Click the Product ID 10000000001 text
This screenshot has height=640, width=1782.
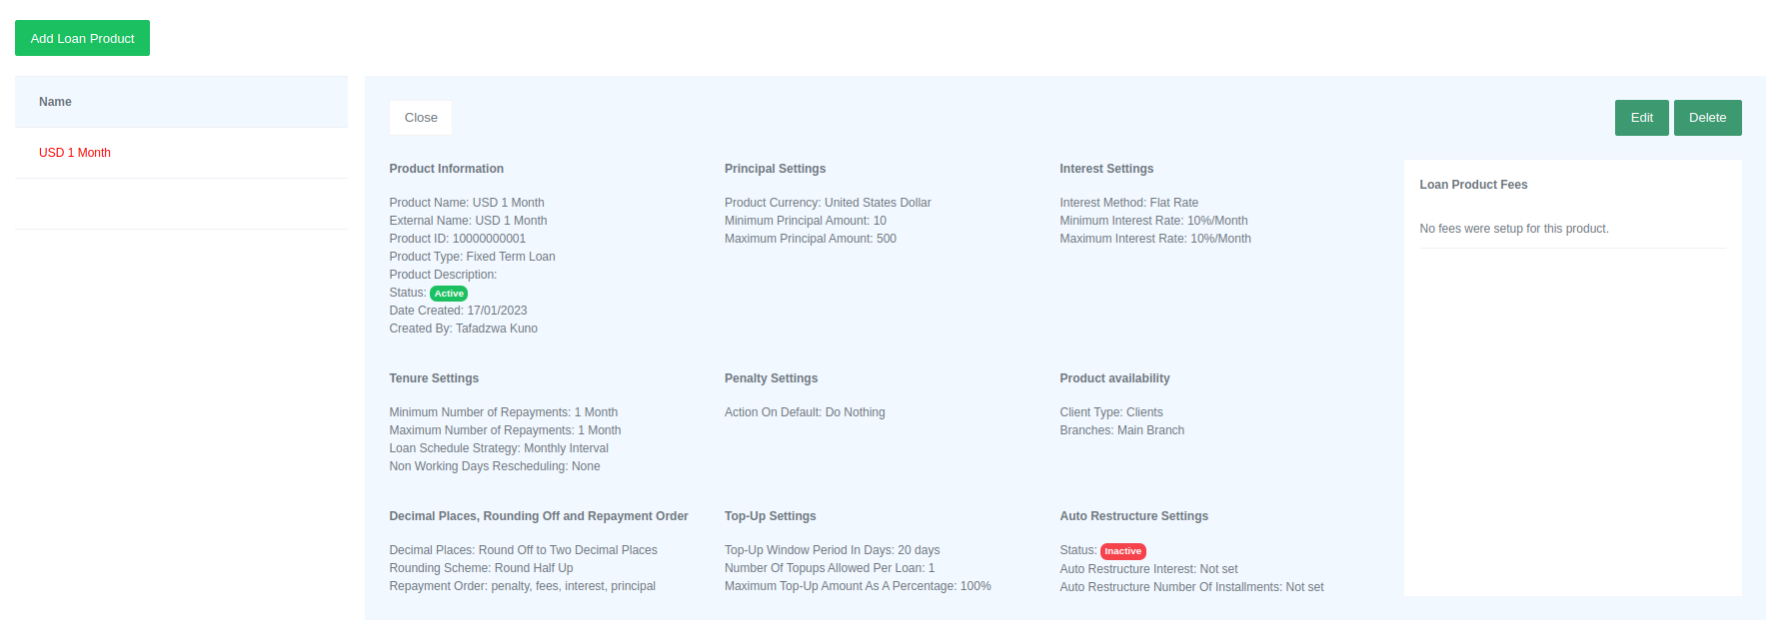pos(457,239)
